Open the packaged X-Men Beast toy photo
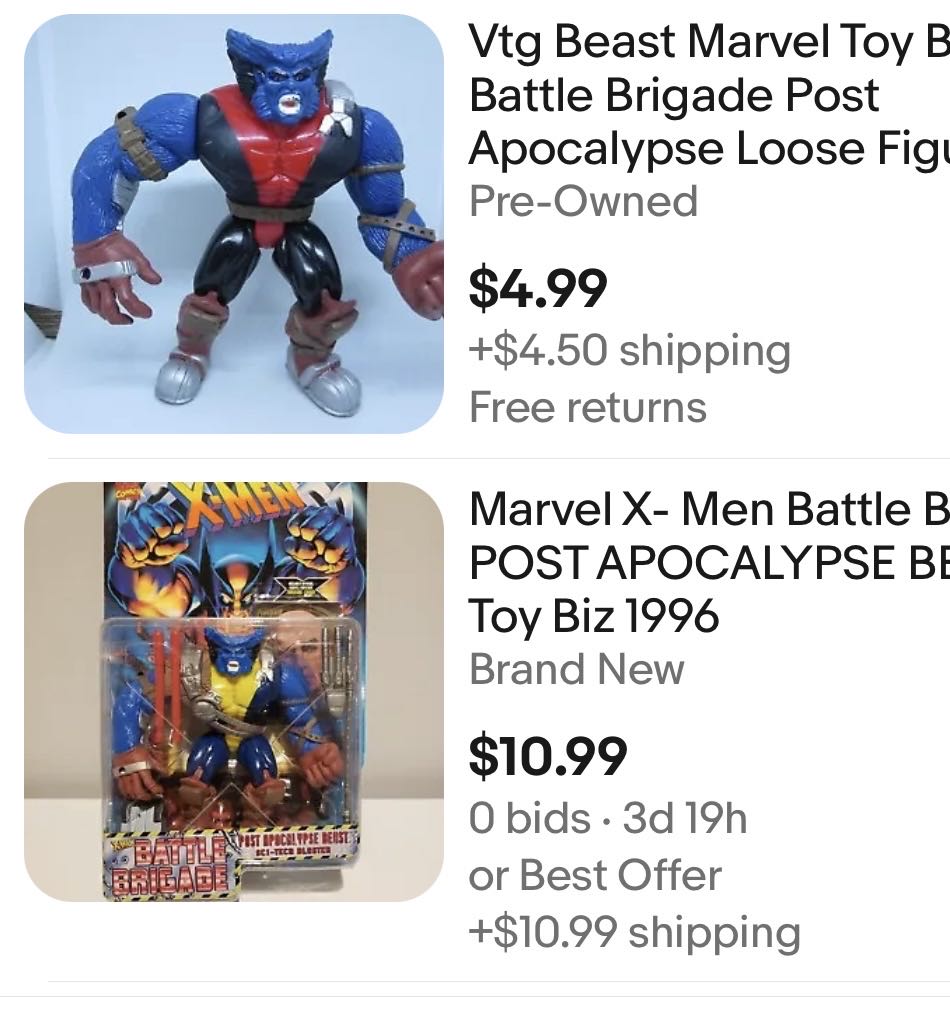The height and width of the screenshot is (1020, 950). point(234,692)
